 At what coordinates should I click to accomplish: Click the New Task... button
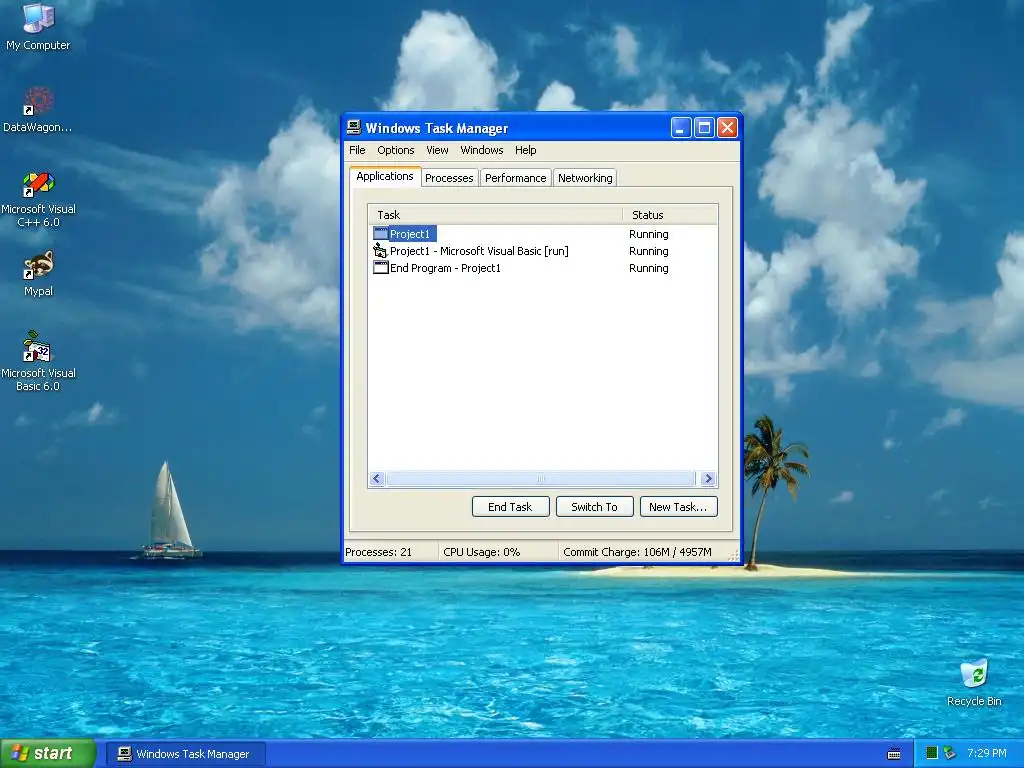coord(679,507)
